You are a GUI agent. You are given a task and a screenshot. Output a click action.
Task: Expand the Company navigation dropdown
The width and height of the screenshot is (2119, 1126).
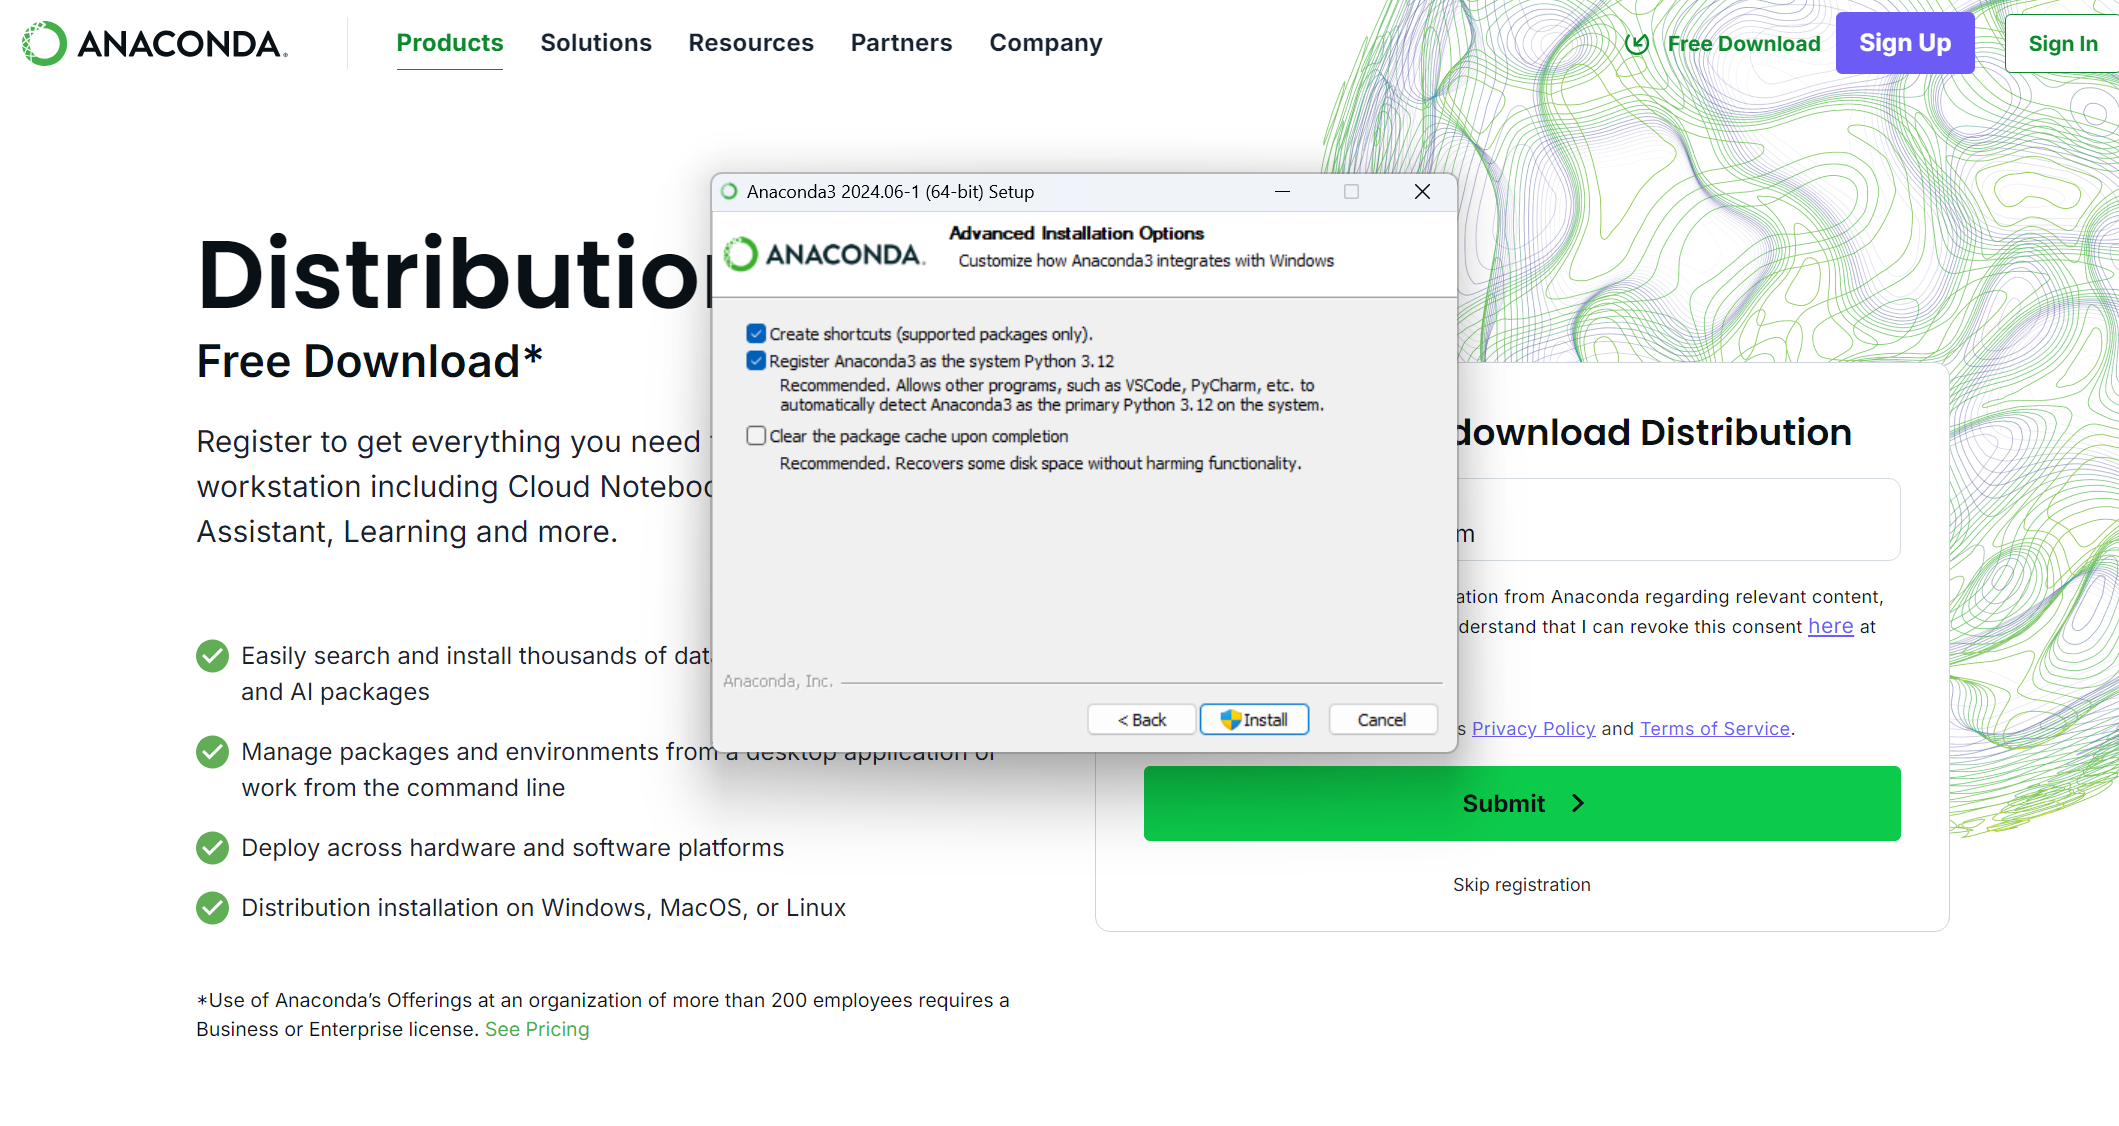pyautogui.click(x=1046, y=43)
